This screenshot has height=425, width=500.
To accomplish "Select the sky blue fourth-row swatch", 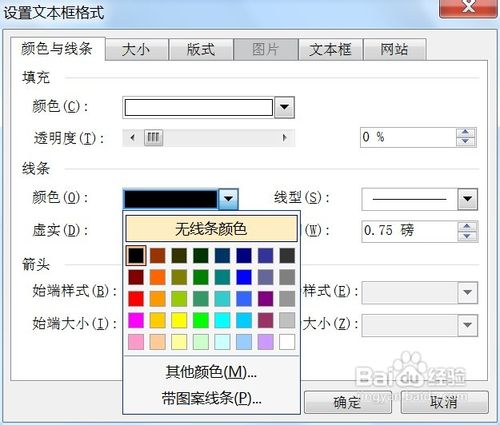I will pos(244,320).
